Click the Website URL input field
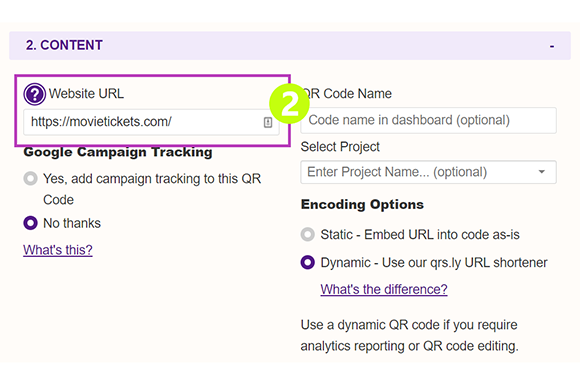580x383 pixels. [x=151, y=122]
